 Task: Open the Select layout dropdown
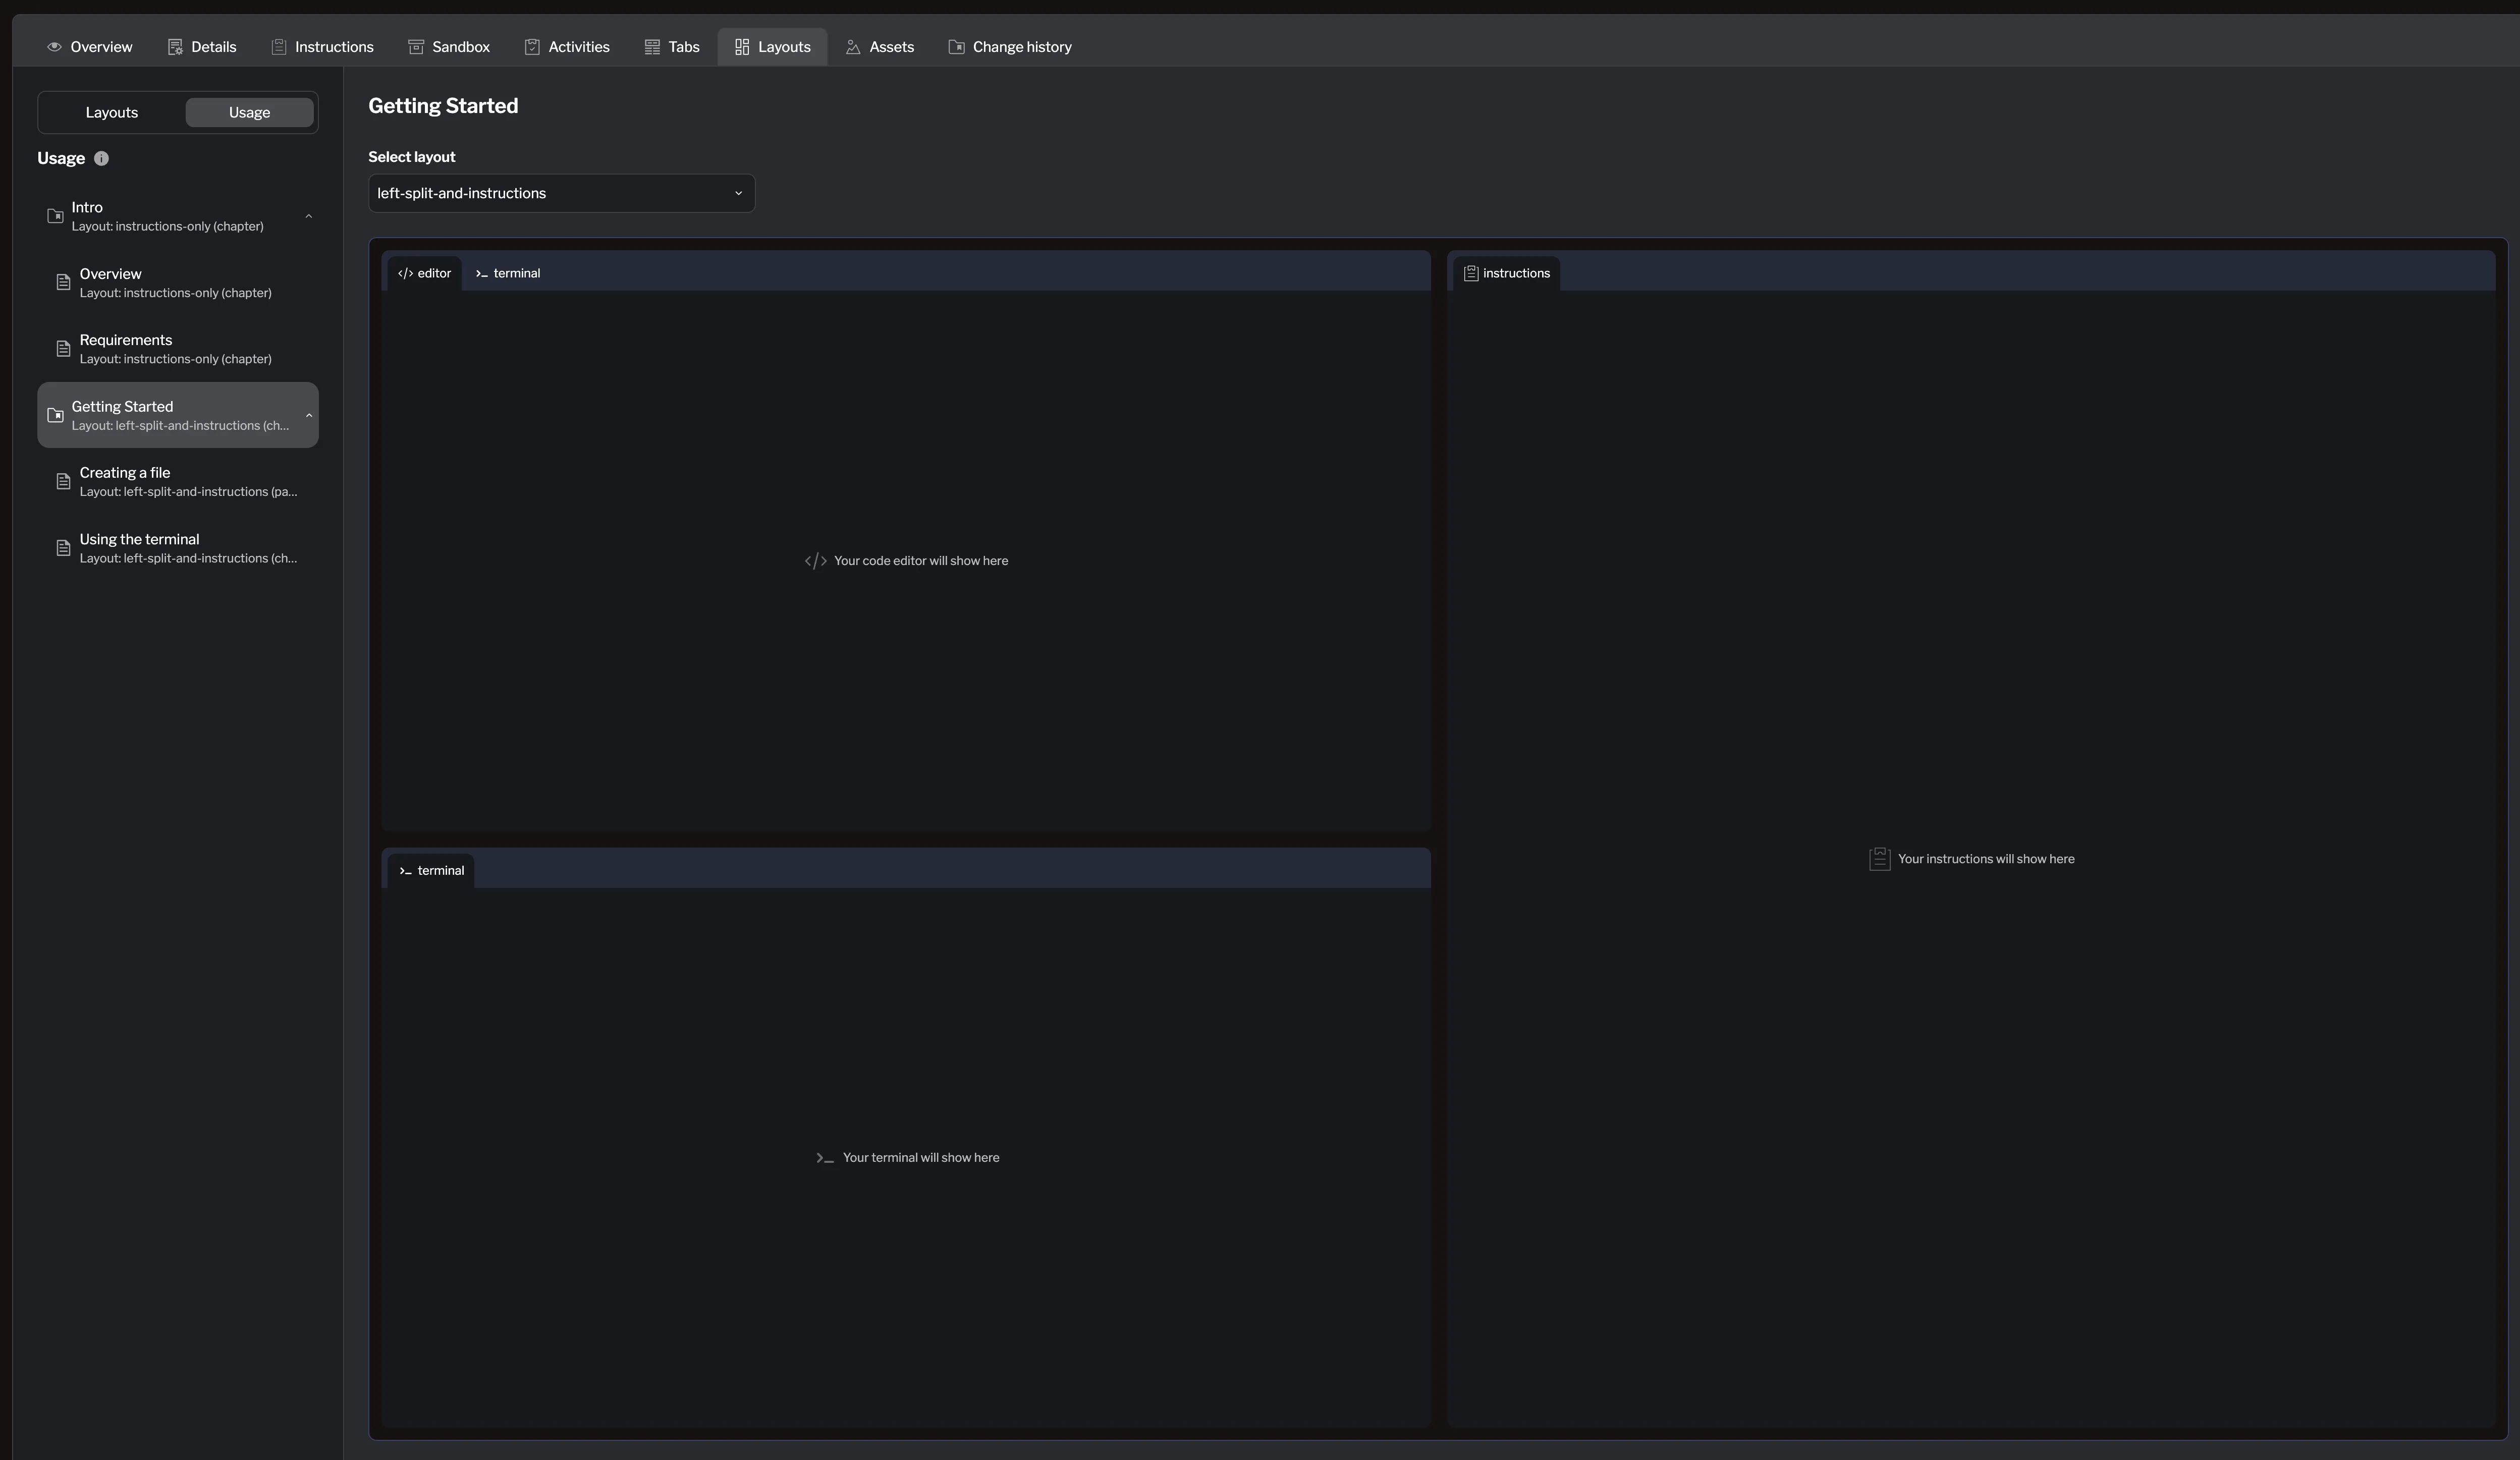pos(561,193)
